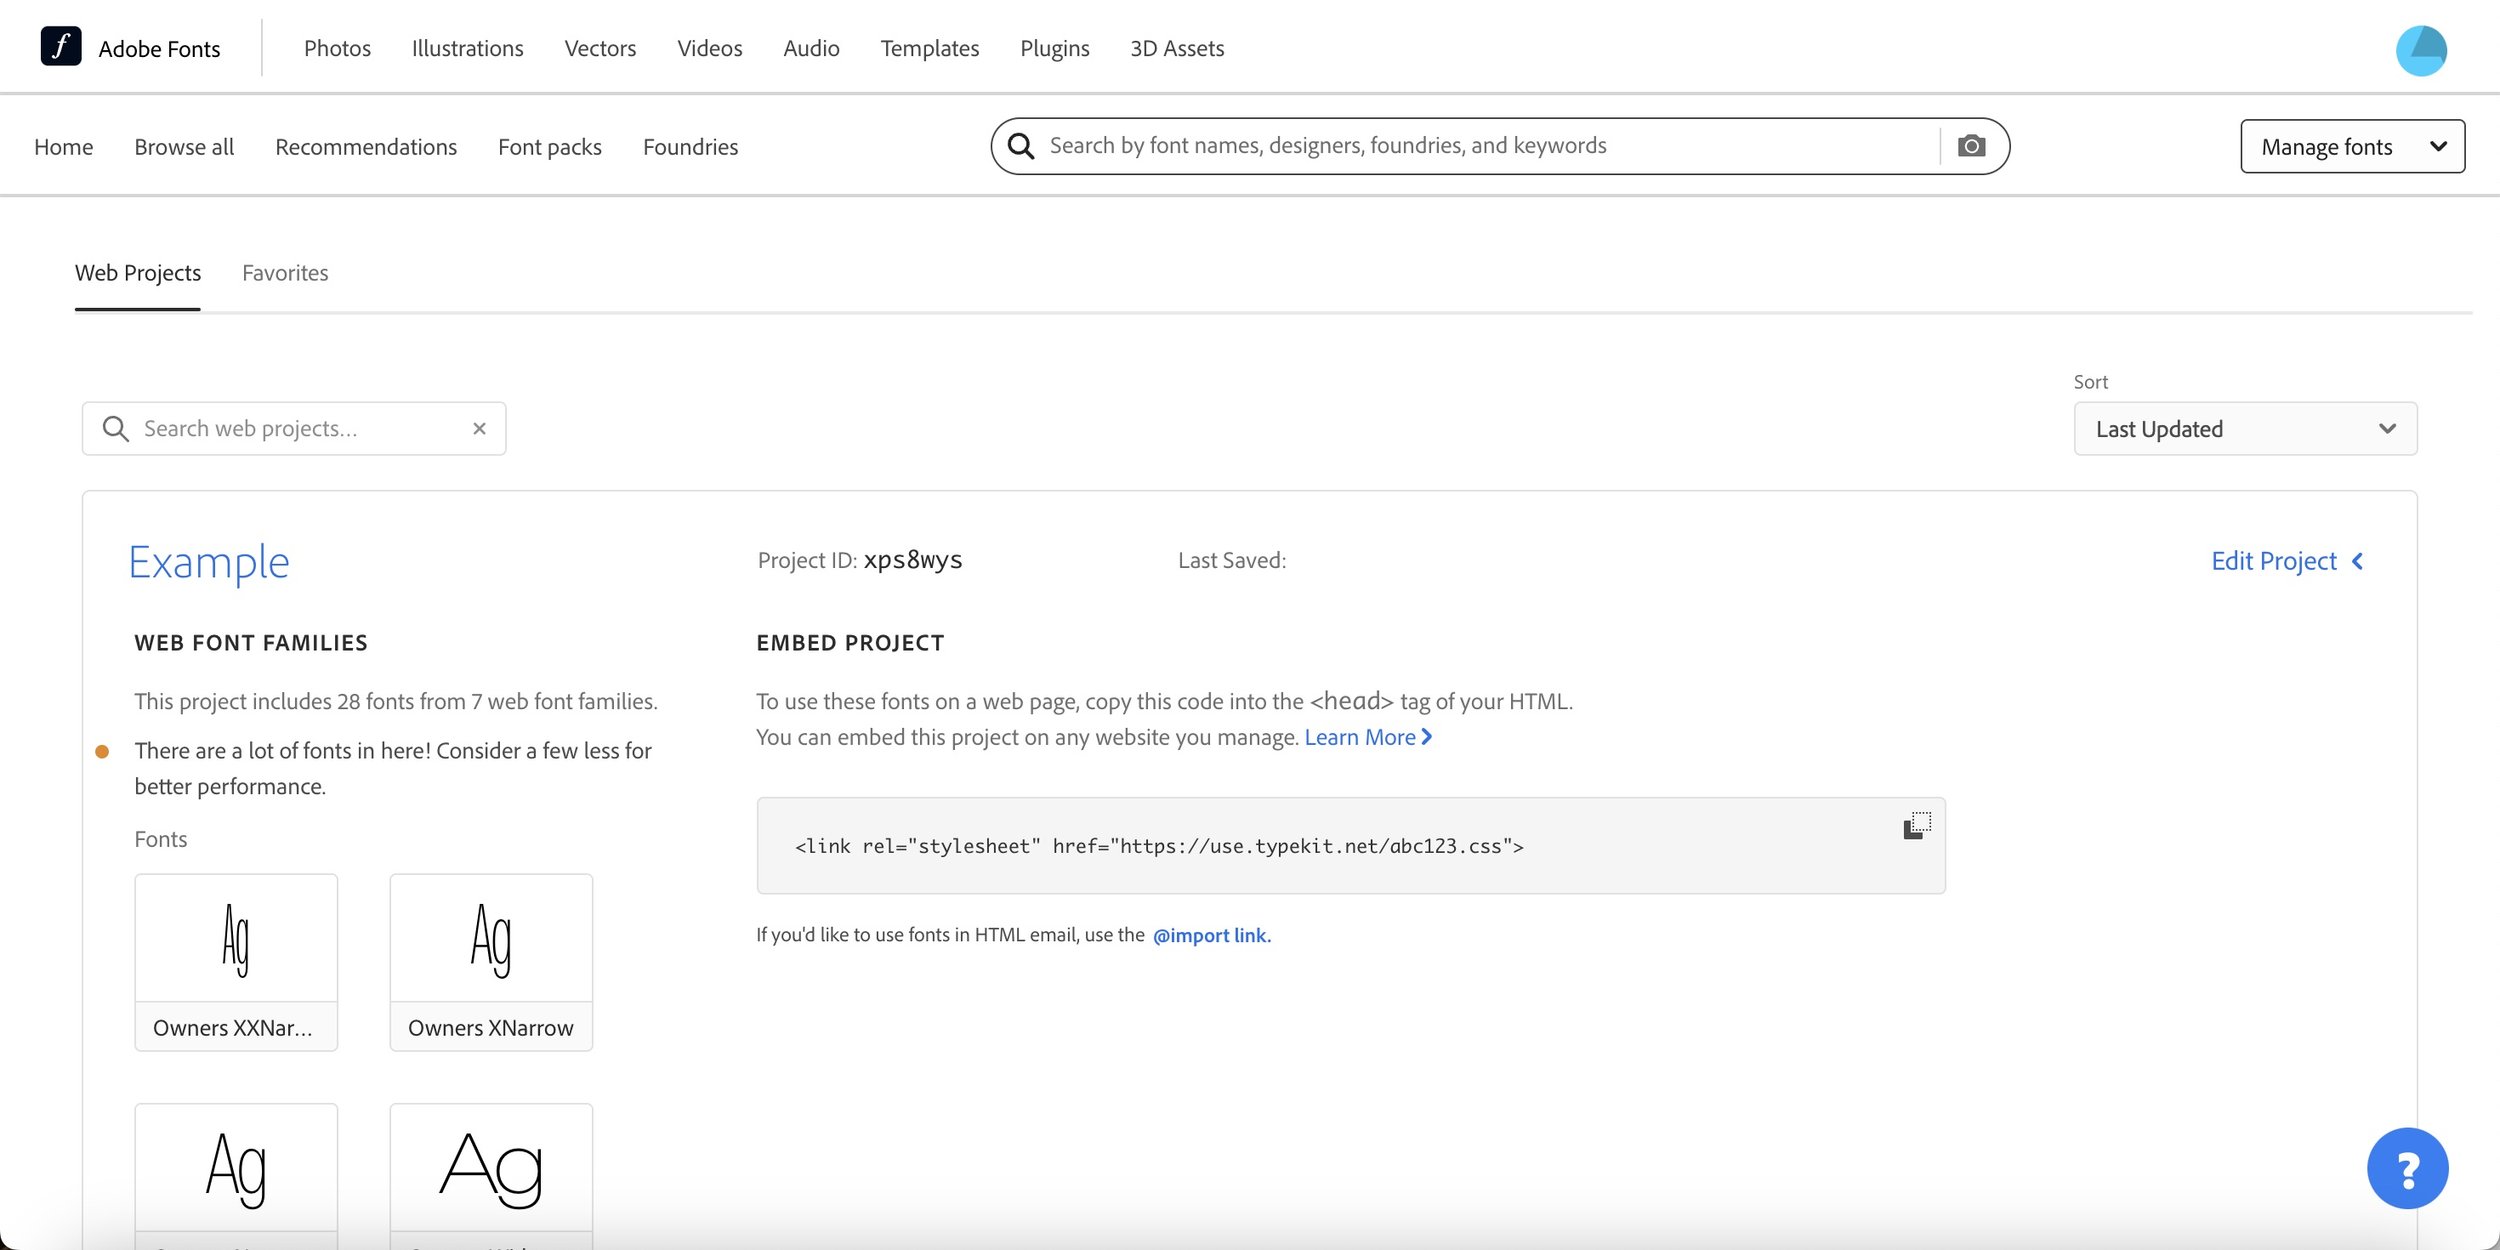Go to the Illustrations section

[x=467, y=48]
